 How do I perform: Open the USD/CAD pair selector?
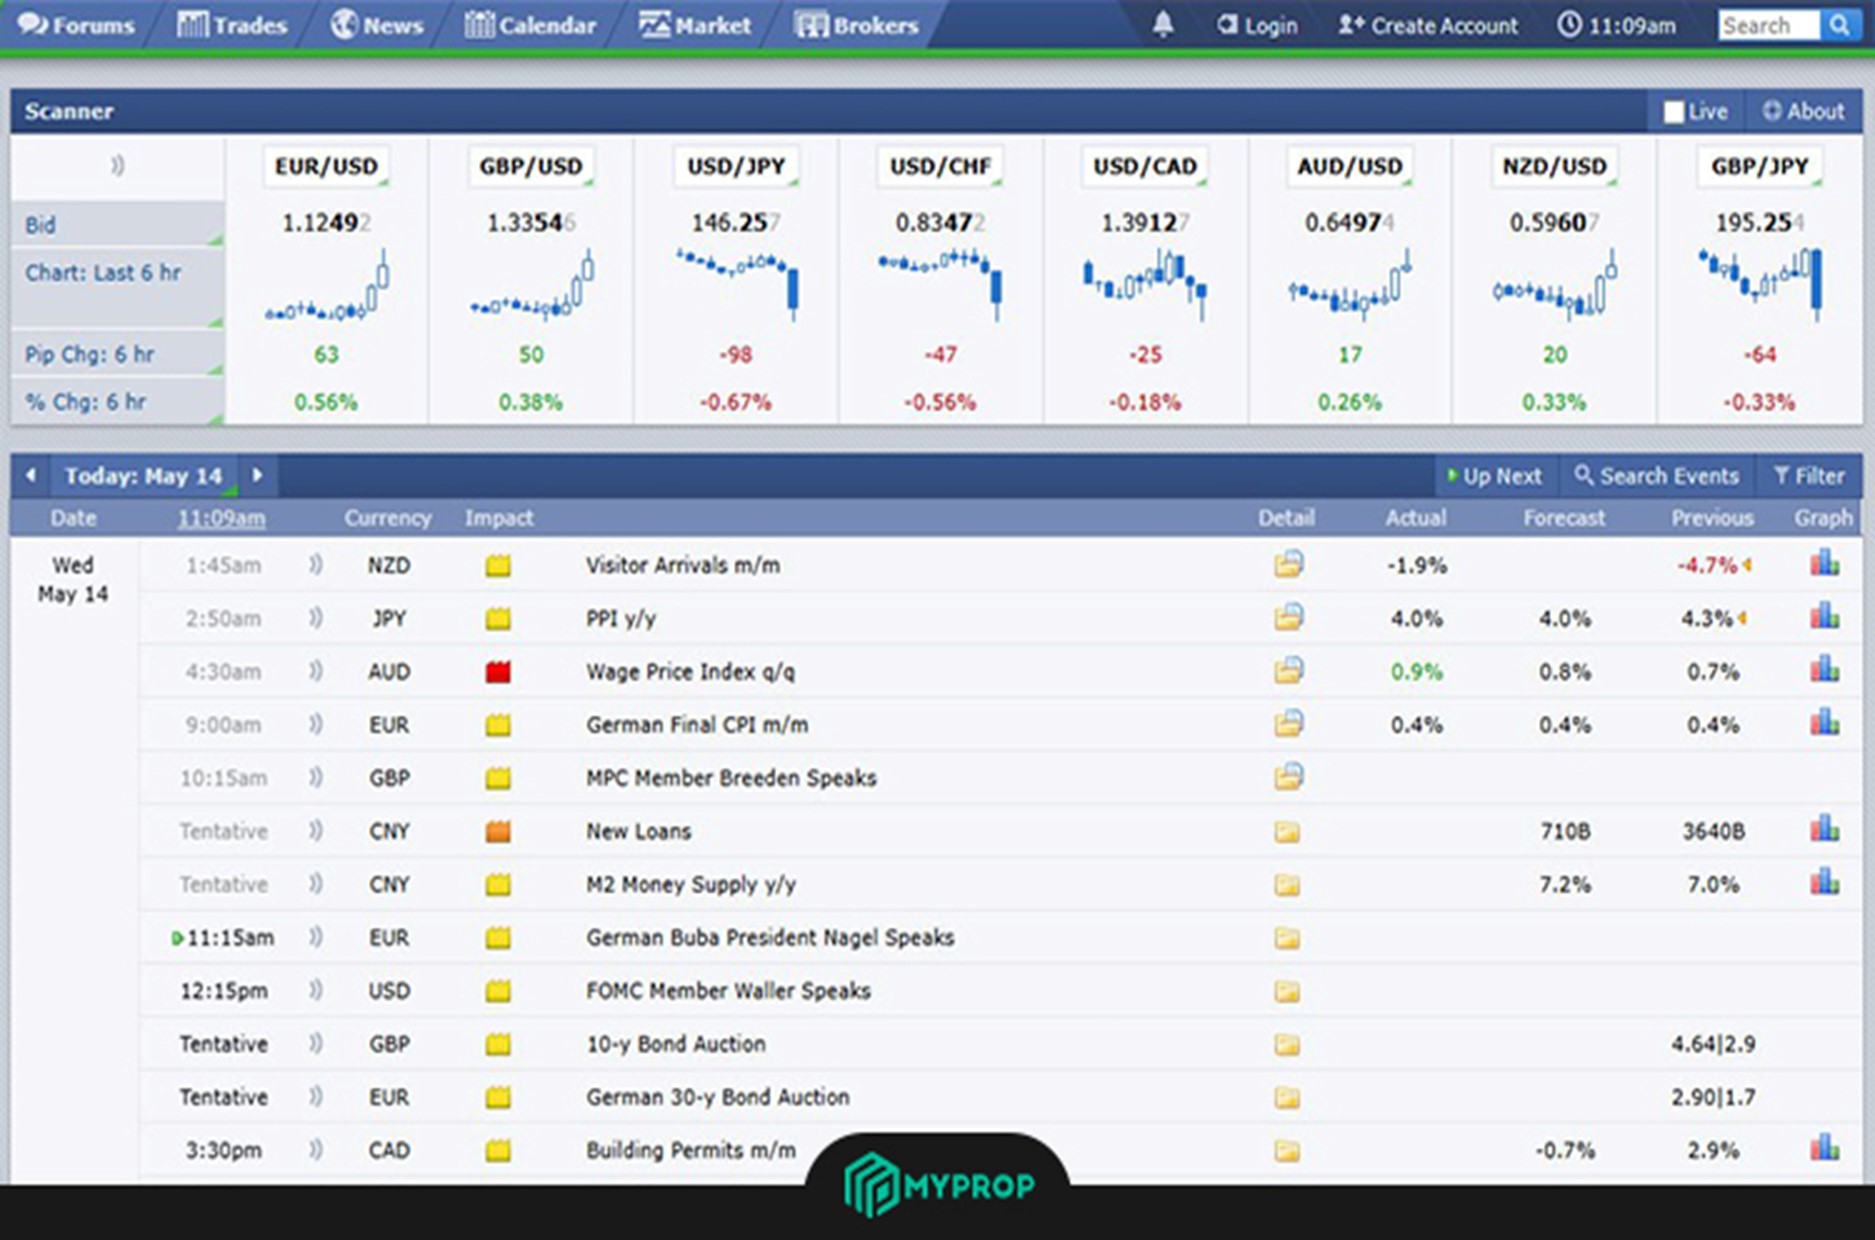(x=1145, y=166)
